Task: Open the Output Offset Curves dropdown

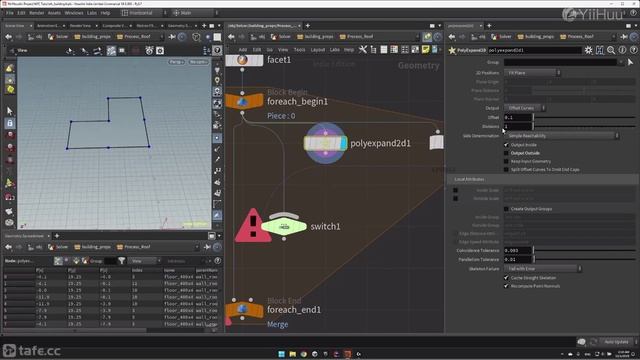Action: 525,108
